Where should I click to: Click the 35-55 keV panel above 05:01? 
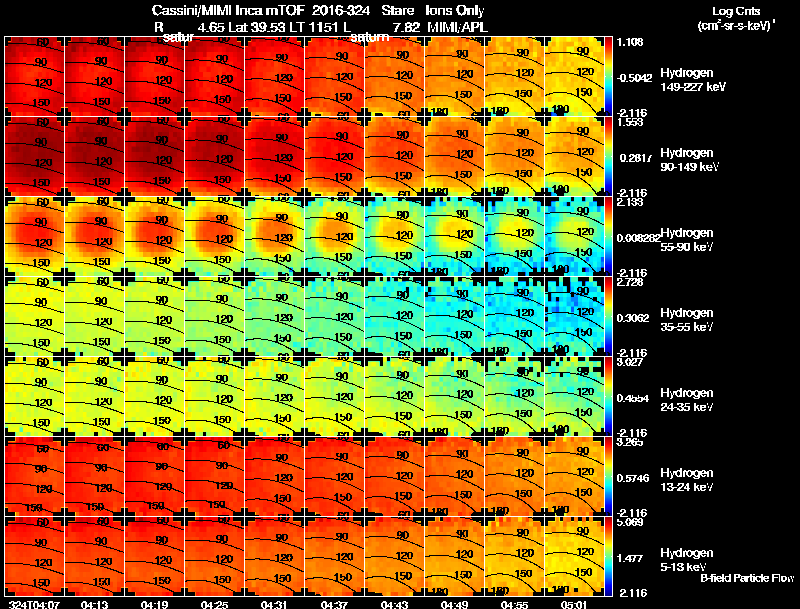tap(574, 317)
